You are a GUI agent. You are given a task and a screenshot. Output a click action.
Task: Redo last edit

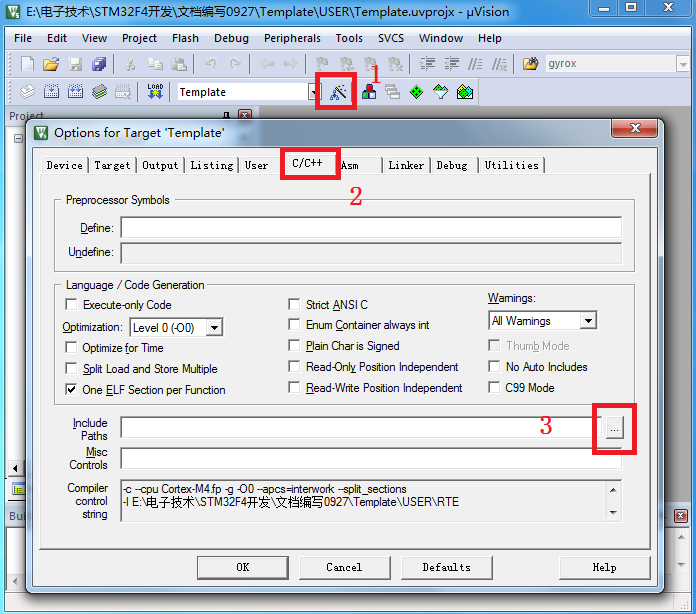[235, 64]
